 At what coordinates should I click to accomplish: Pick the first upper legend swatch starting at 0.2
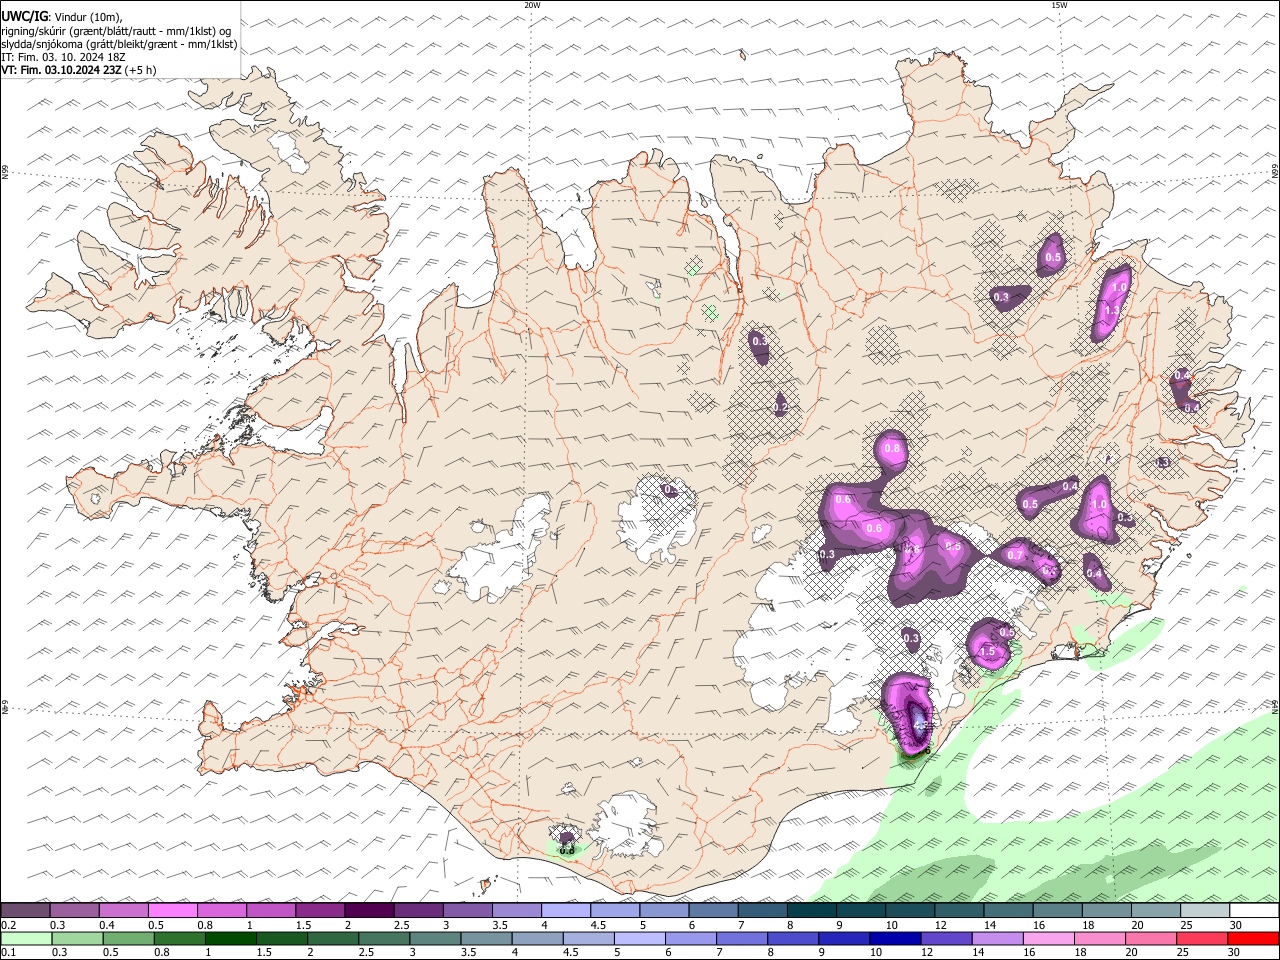click(25, 911)
